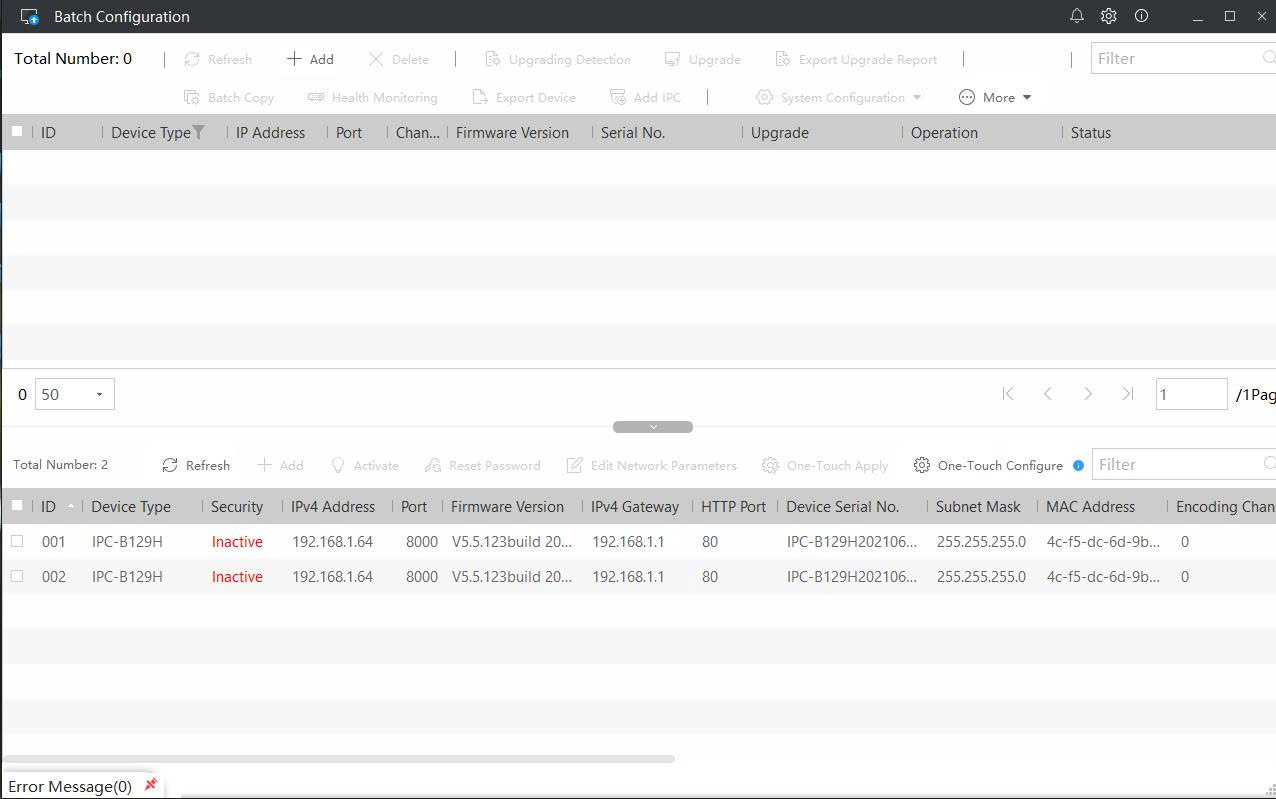The width and height of the screenshot is (1276, 799).
Task: Open settings via the title bar gear icon
Action: pyautogui.click(x=1108, y=16)
